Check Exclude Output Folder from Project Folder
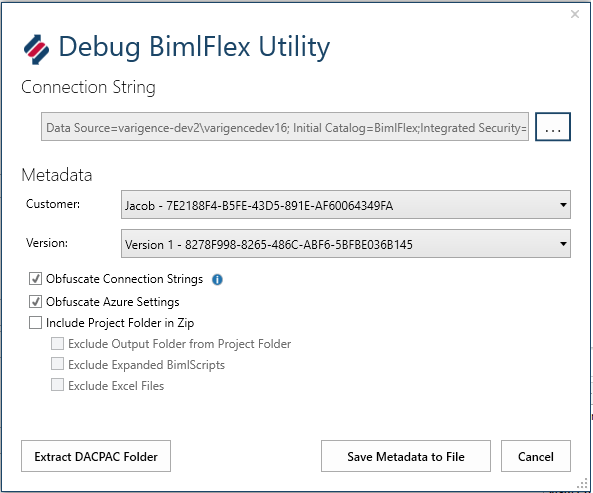This screenshot has width=593, height=493. pos(57,344)
